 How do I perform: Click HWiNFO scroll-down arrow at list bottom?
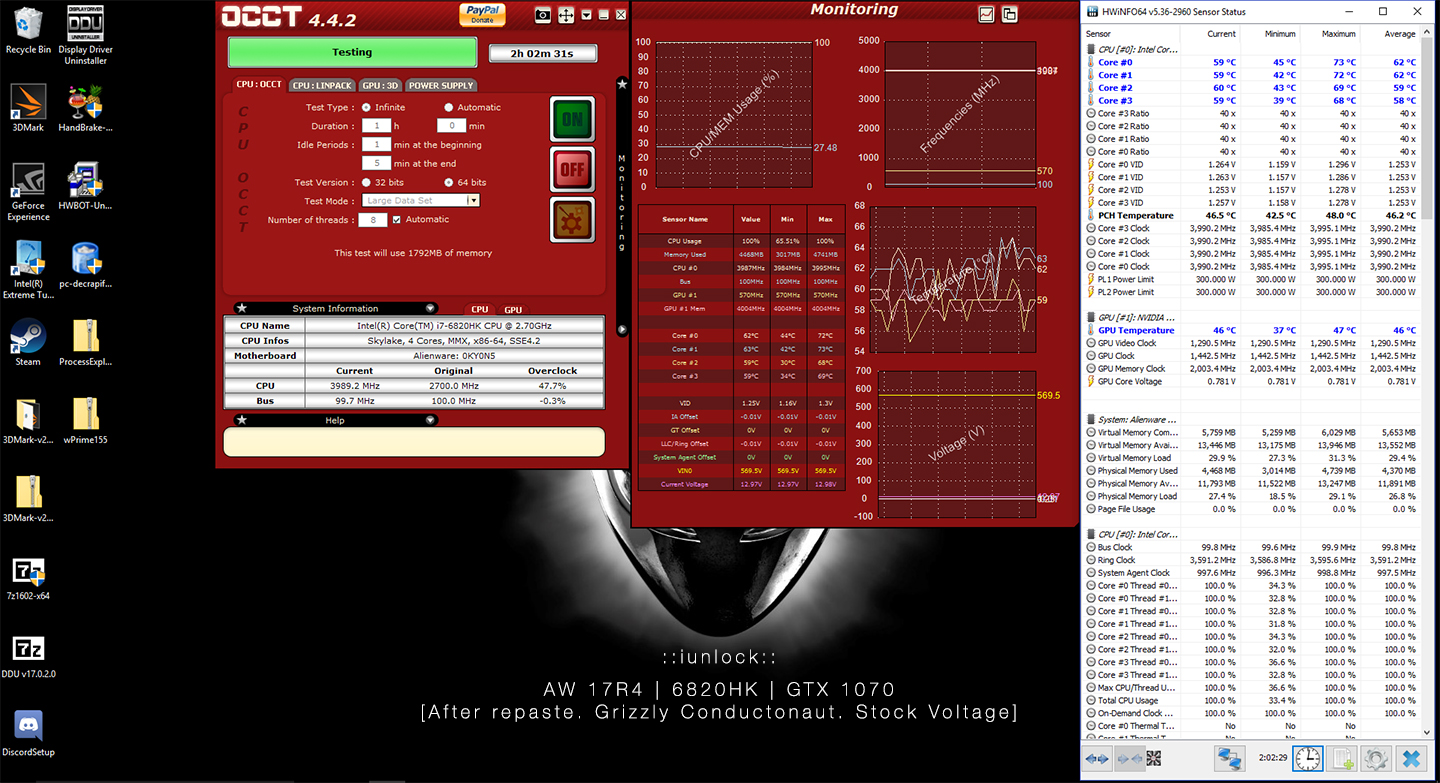(x=1428, y=732)
